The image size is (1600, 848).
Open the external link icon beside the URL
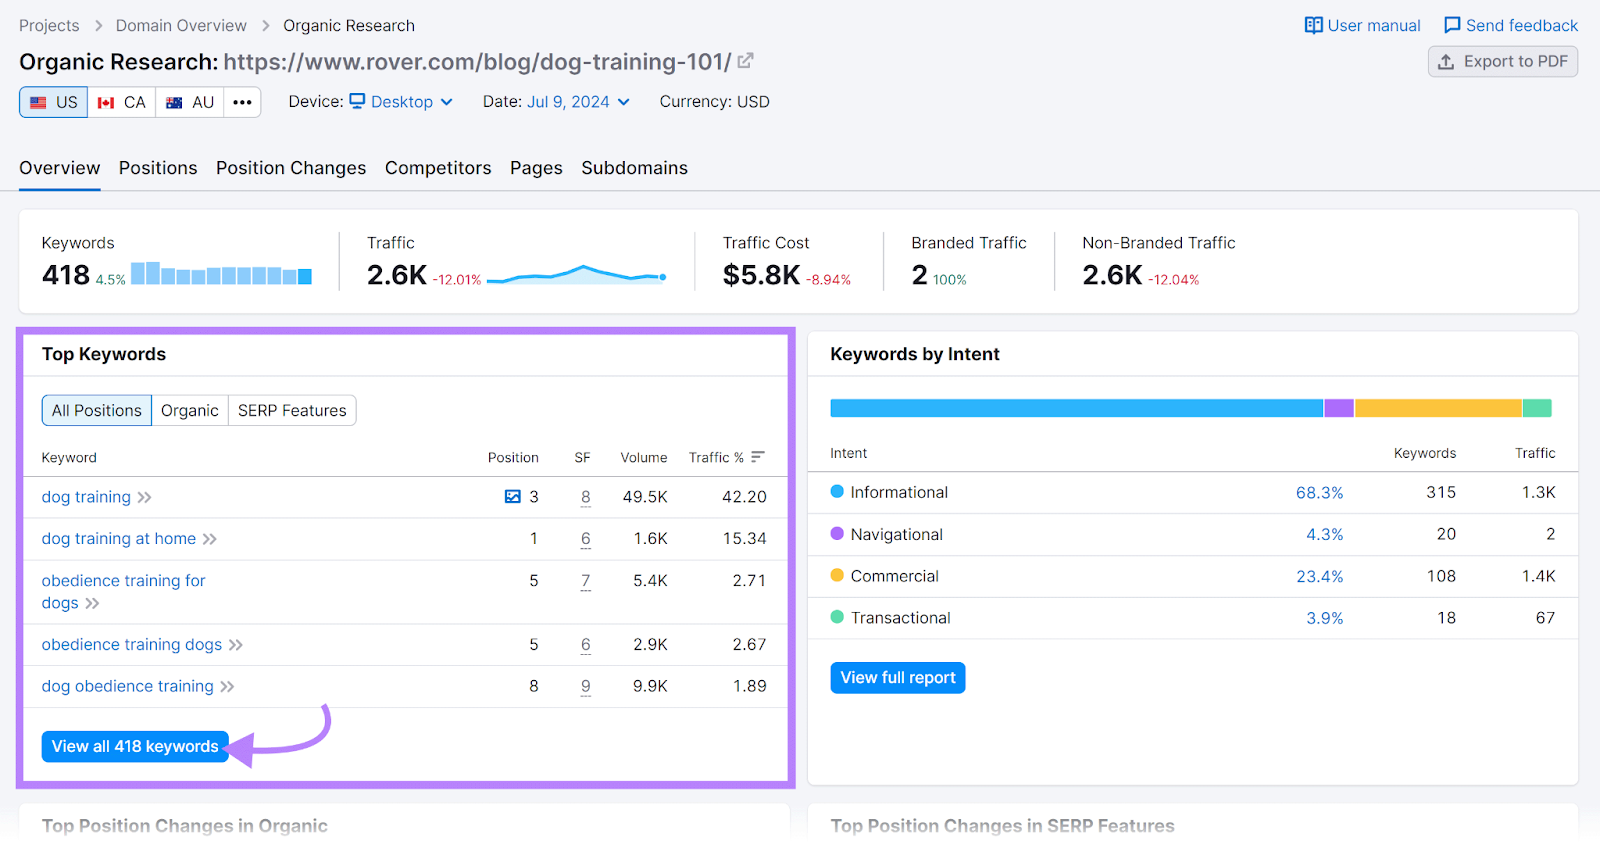pos(745,61)
